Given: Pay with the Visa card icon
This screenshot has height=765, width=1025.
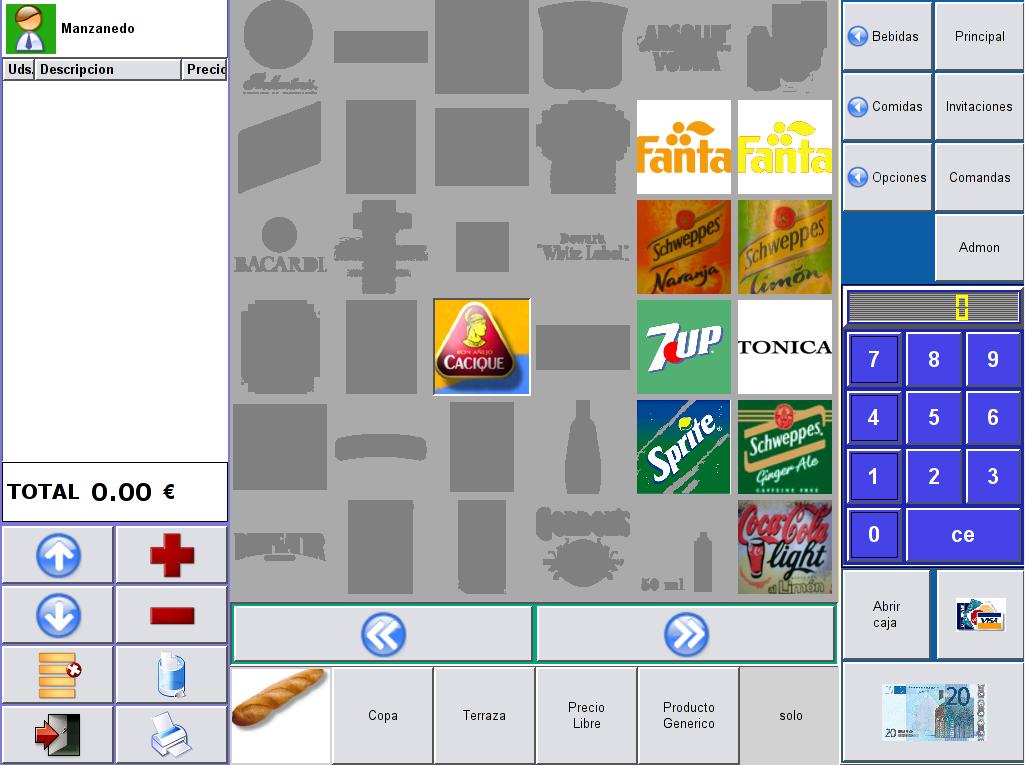Looking at the screenshot, I should coord(979,615).
